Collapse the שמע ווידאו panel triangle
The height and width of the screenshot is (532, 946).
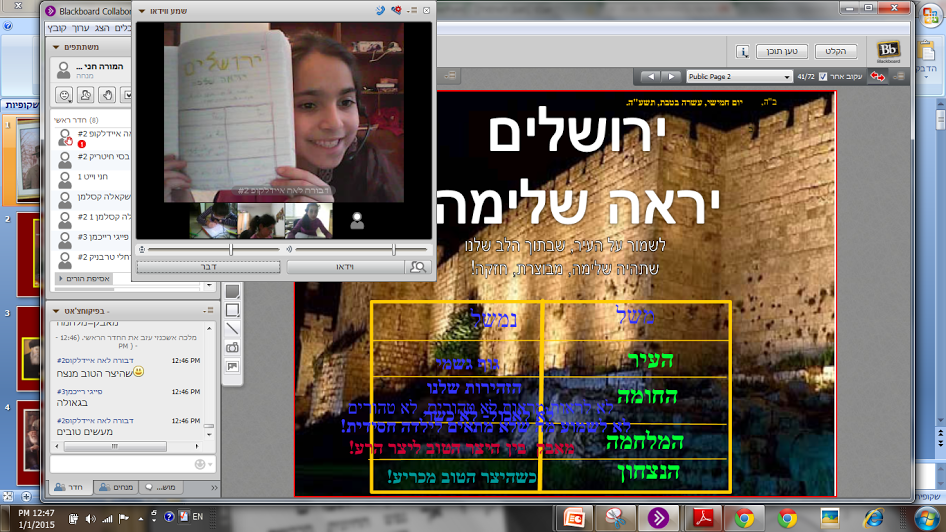tap(142, 11)
